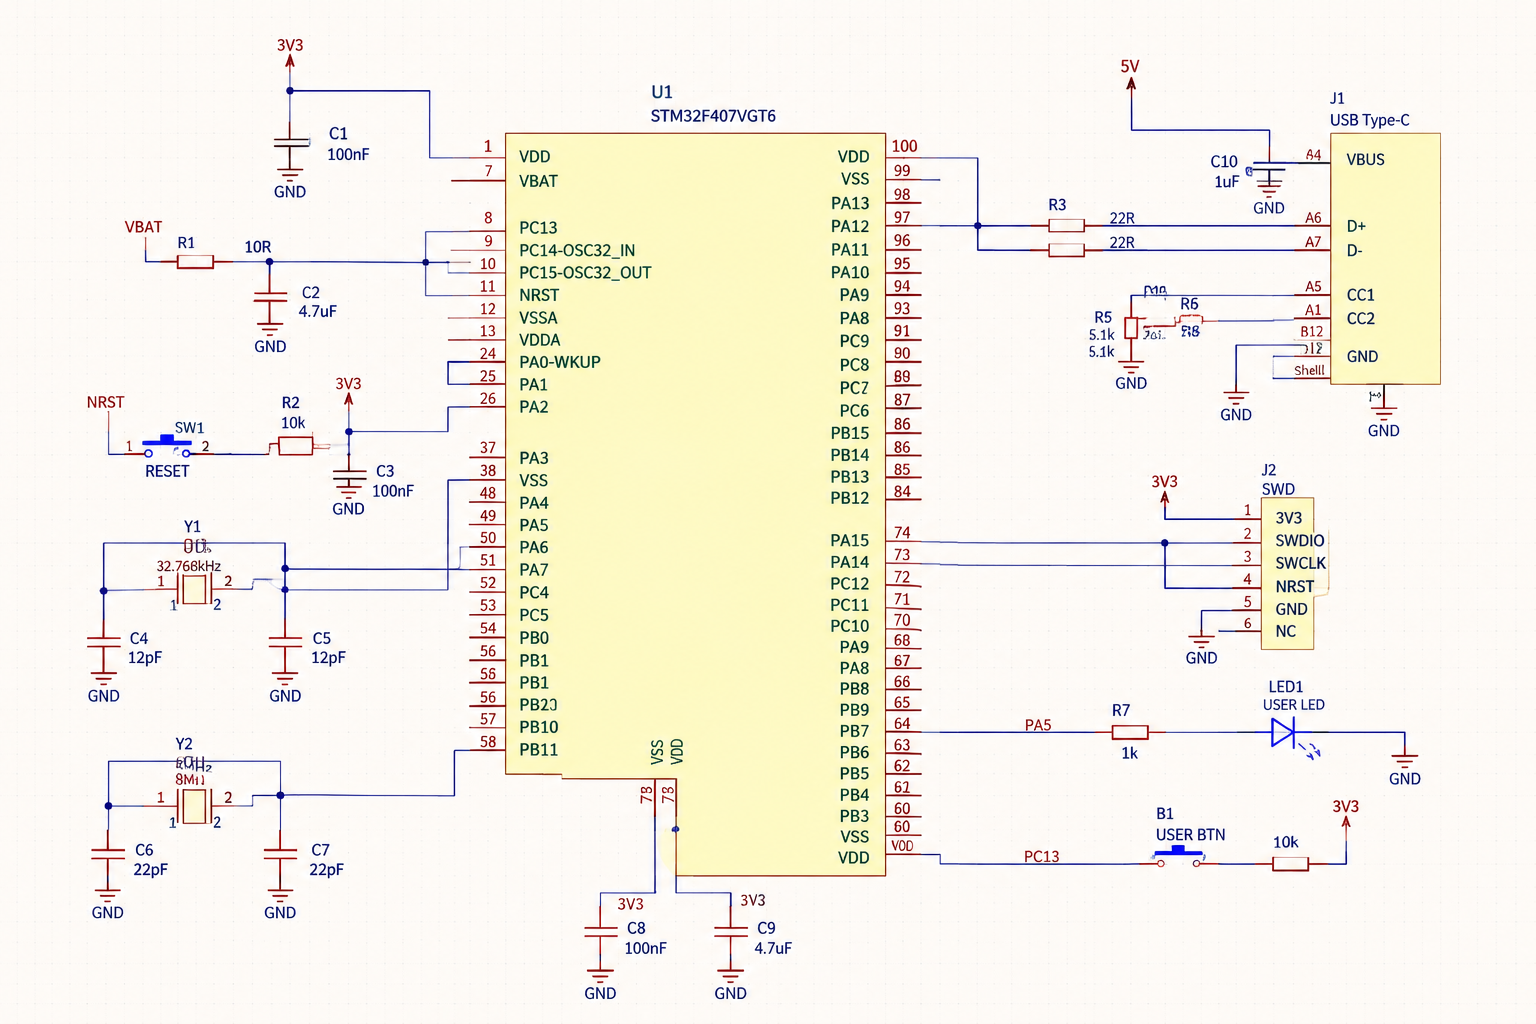This screenshot has width=1536, height=1024.
Task: Click the VBUS pin name on J1
Action: coord(1365,160)
